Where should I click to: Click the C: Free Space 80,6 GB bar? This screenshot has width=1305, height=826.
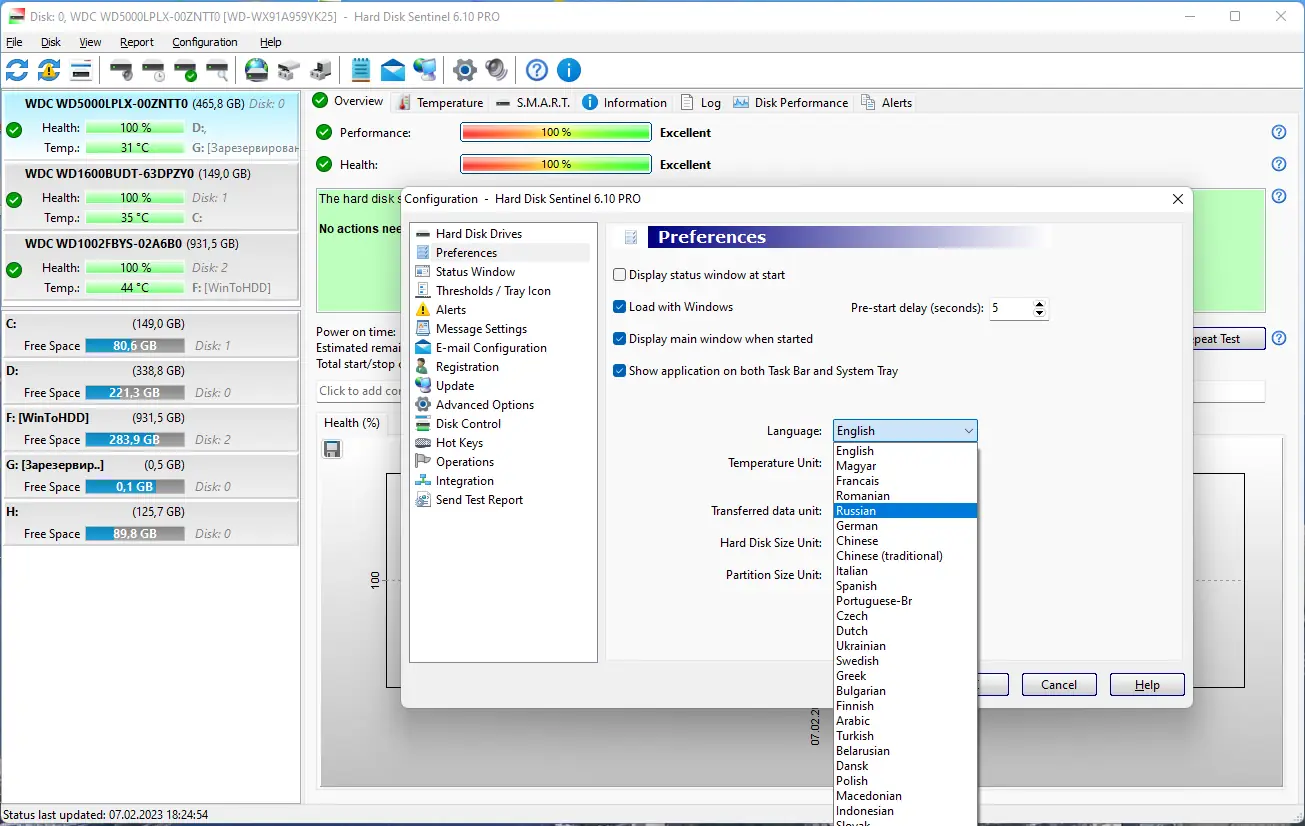click(x=135, y=346)
